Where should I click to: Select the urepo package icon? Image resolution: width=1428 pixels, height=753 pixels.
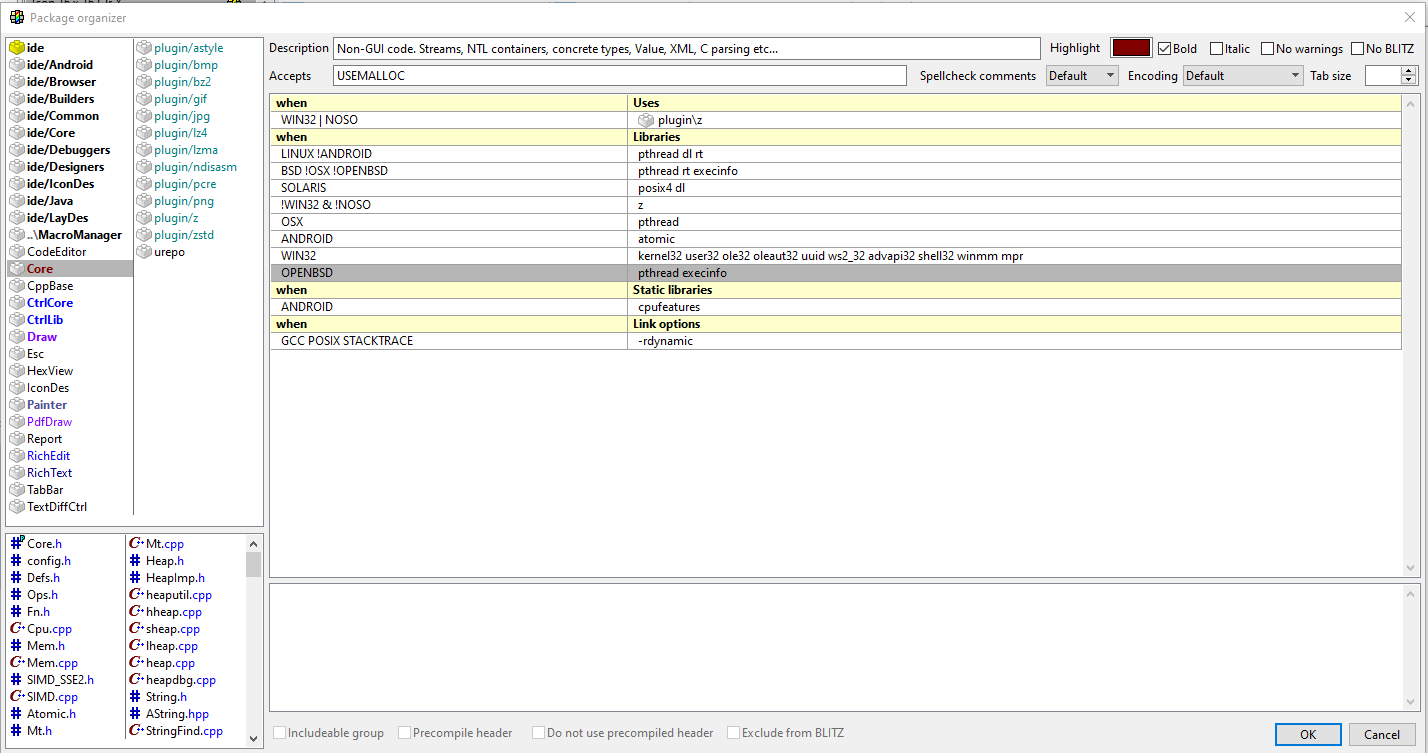(144, 252)
